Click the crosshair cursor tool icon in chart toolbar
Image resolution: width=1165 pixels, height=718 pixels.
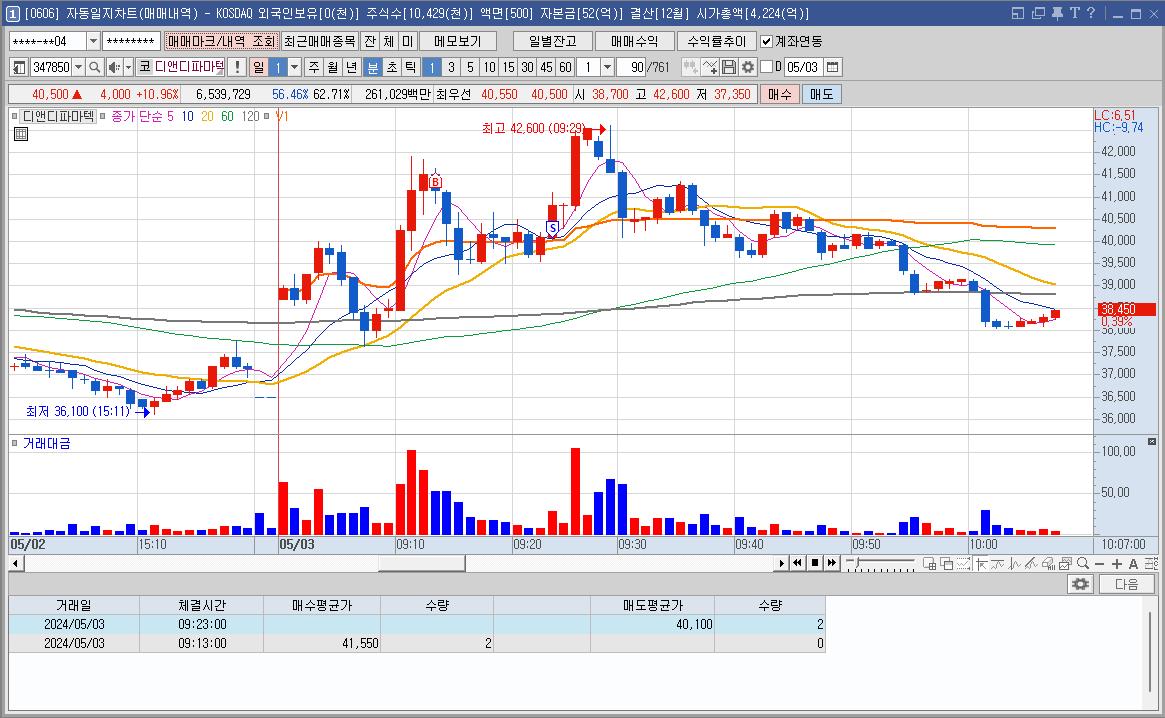pyautogui.click(x=981, y=563)
